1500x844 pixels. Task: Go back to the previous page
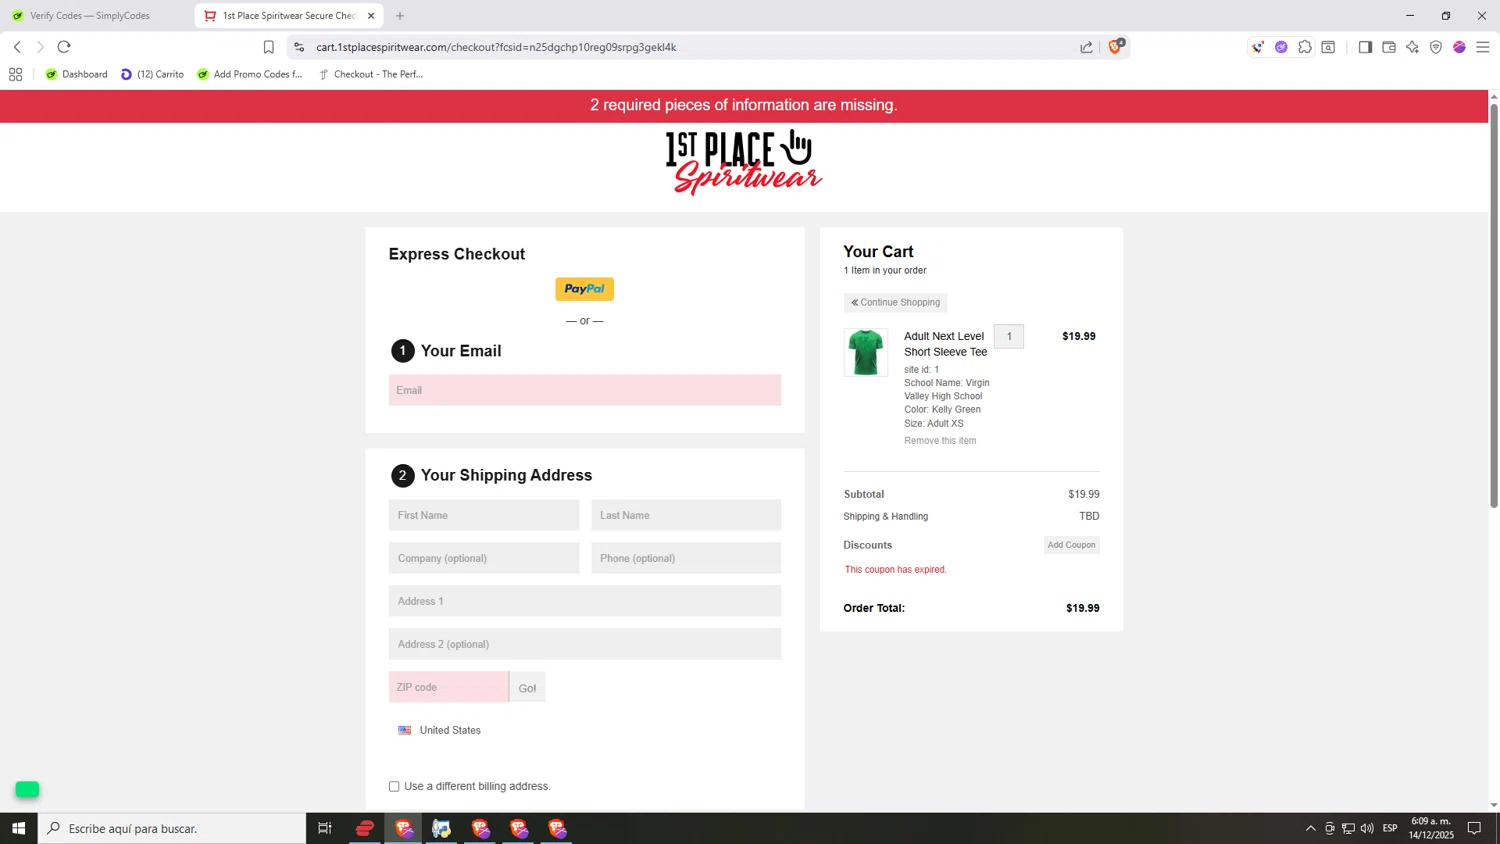click(x=17, y=47)
